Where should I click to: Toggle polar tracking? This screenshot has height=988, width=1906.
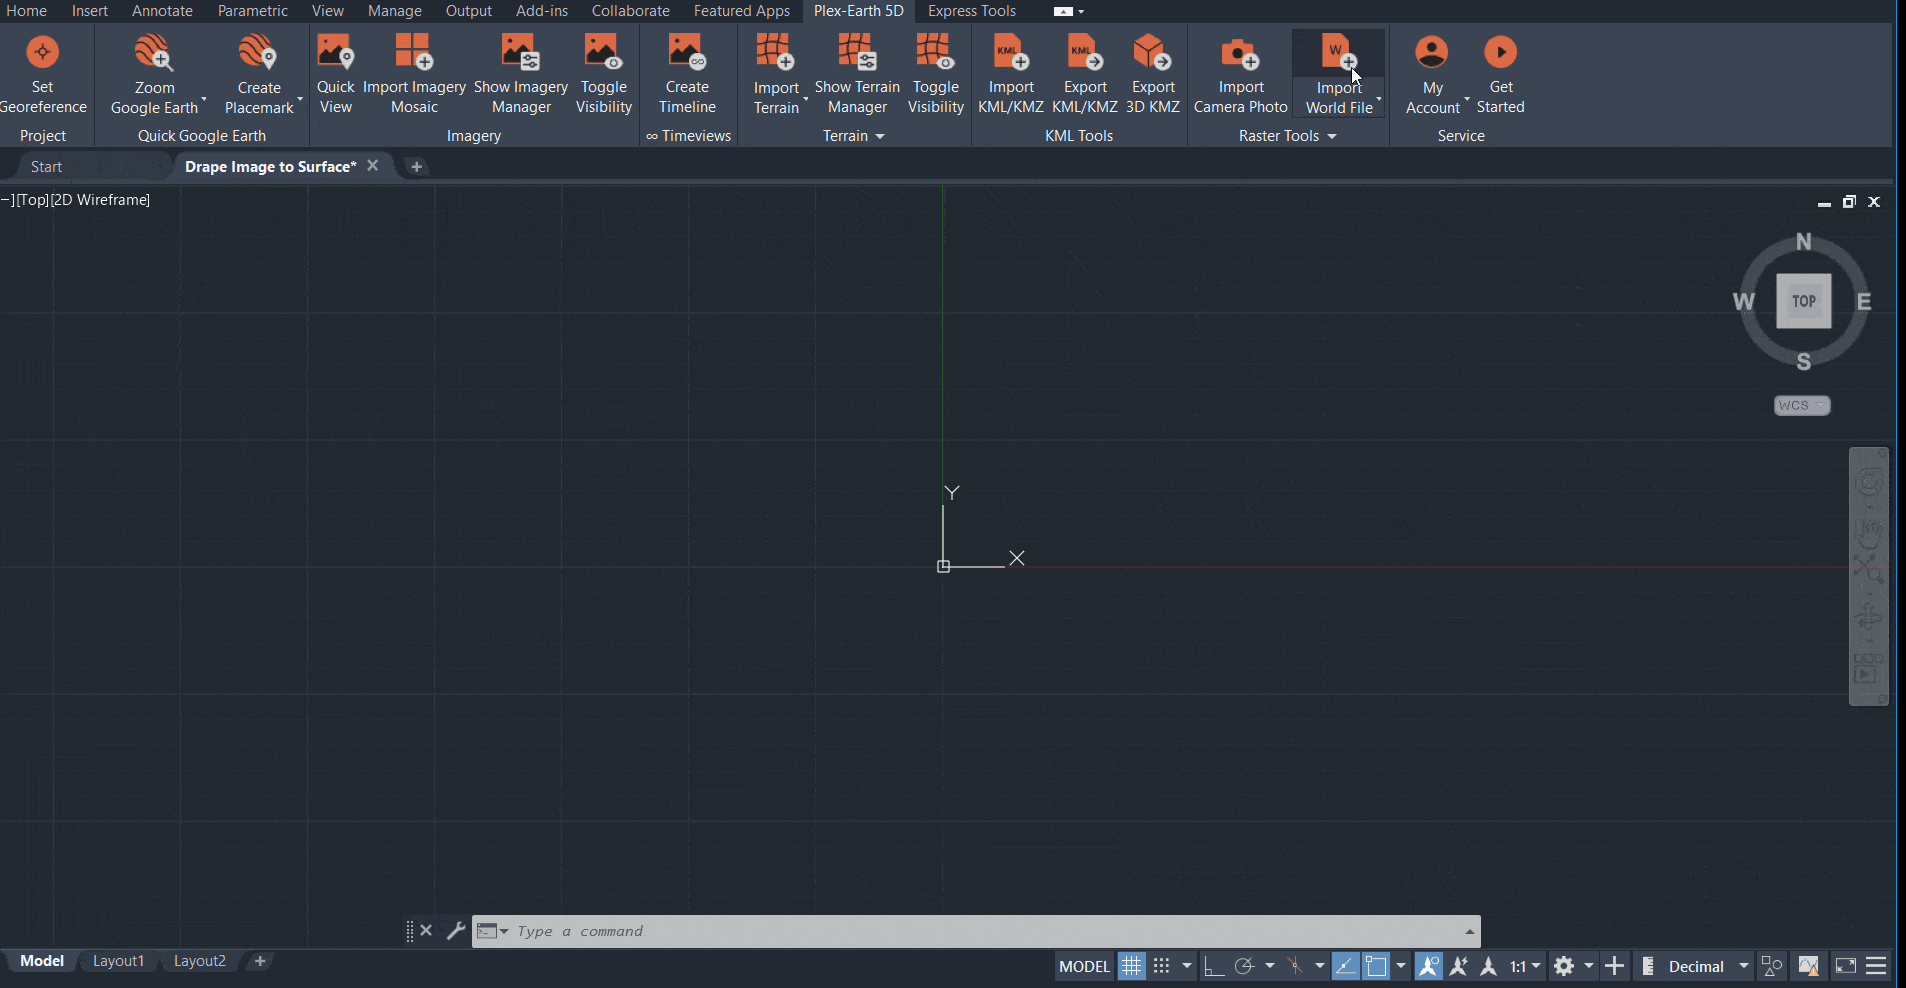1244,966
